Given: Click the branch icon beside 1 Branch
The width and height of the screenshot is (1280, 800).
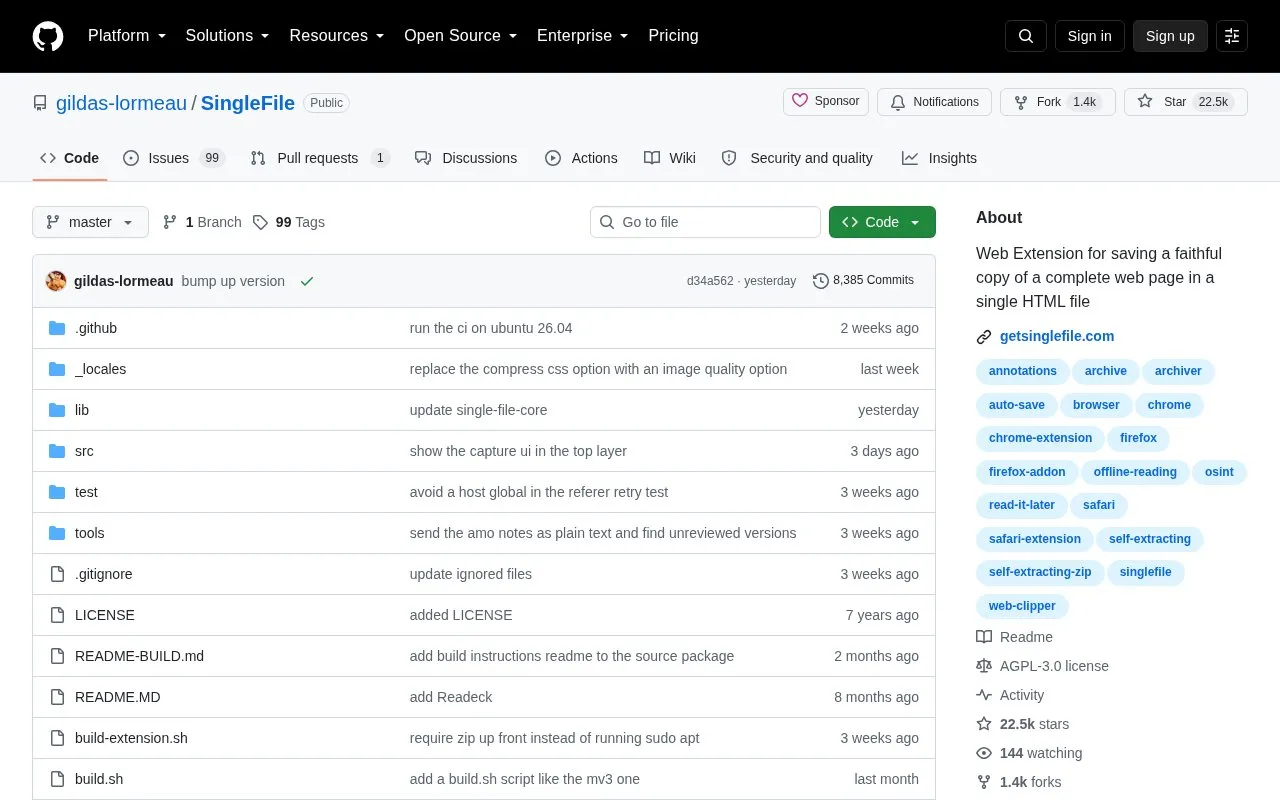Looking at the screenshot, I should pos(170,222).
